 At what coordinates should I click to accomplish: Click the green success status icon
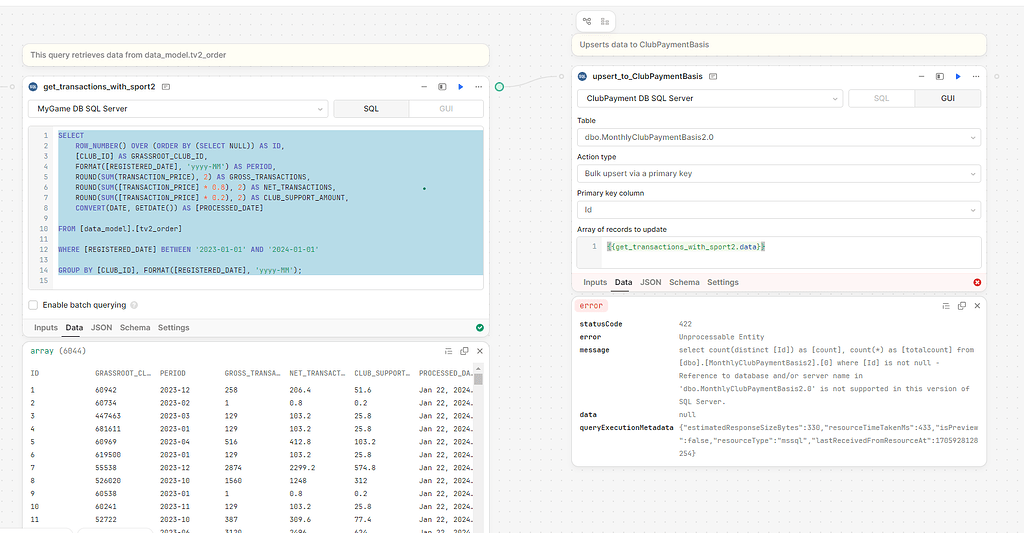[479, 327]
